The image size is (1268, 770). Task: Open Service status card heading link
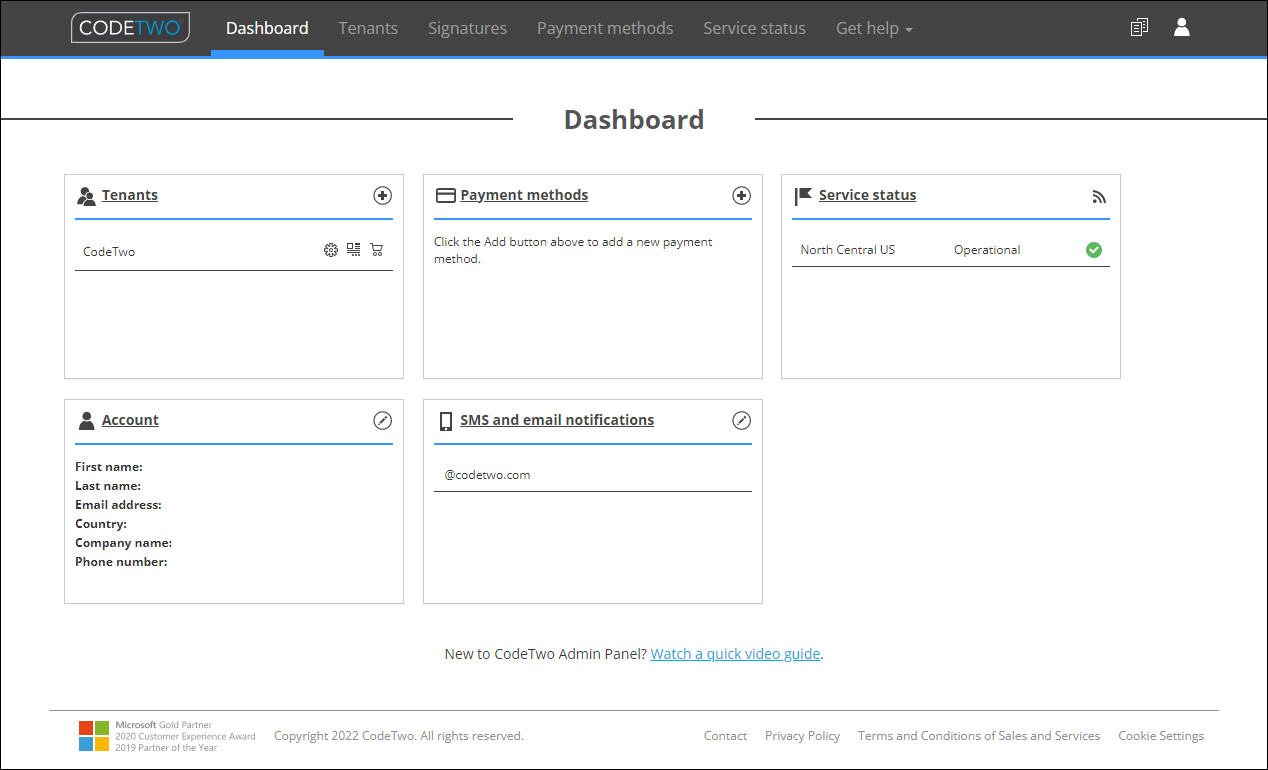pos(867,195)
